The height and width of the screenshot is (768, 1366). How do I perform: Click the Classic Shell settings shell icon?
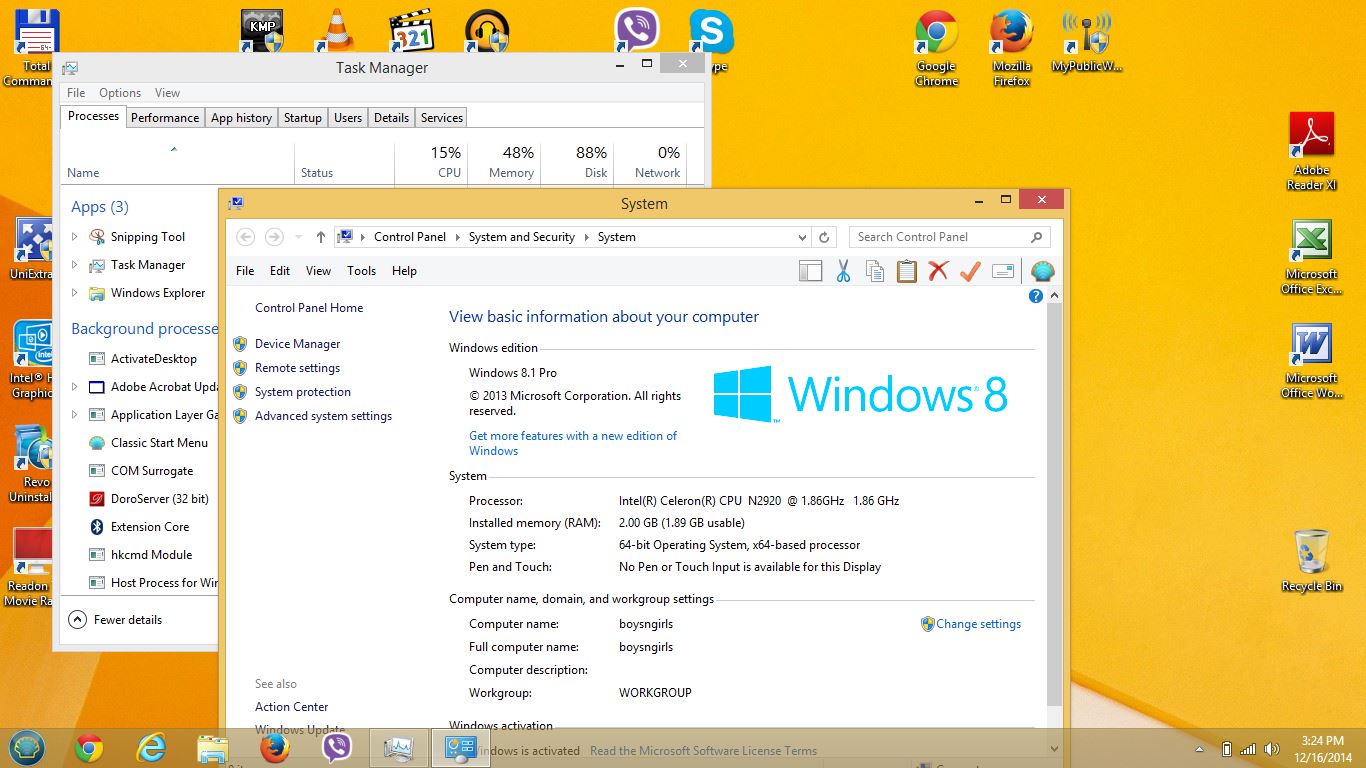point(1042,271)
